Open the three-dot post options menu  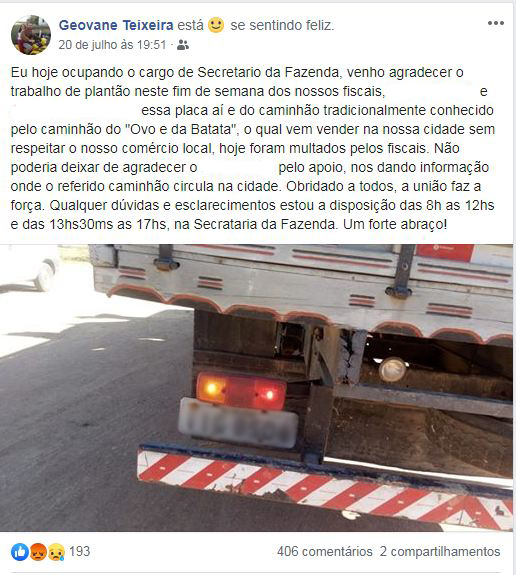(x=495, y=23)
